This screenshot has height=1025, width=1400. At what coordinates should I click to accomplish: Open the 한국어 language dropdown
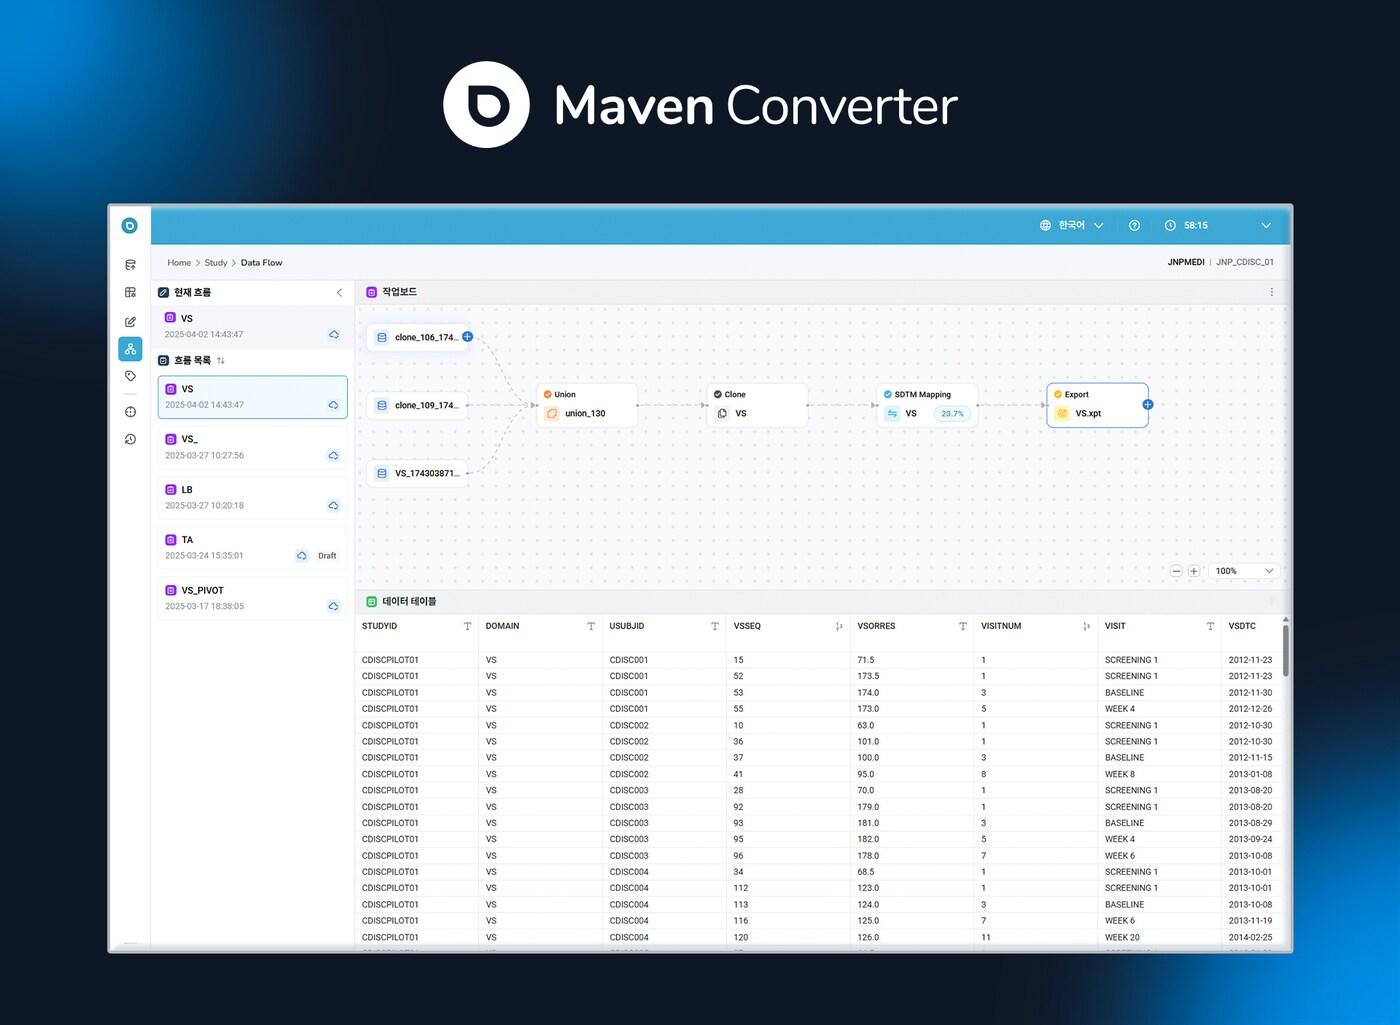pyautogui.click(x=1071, y=226)
